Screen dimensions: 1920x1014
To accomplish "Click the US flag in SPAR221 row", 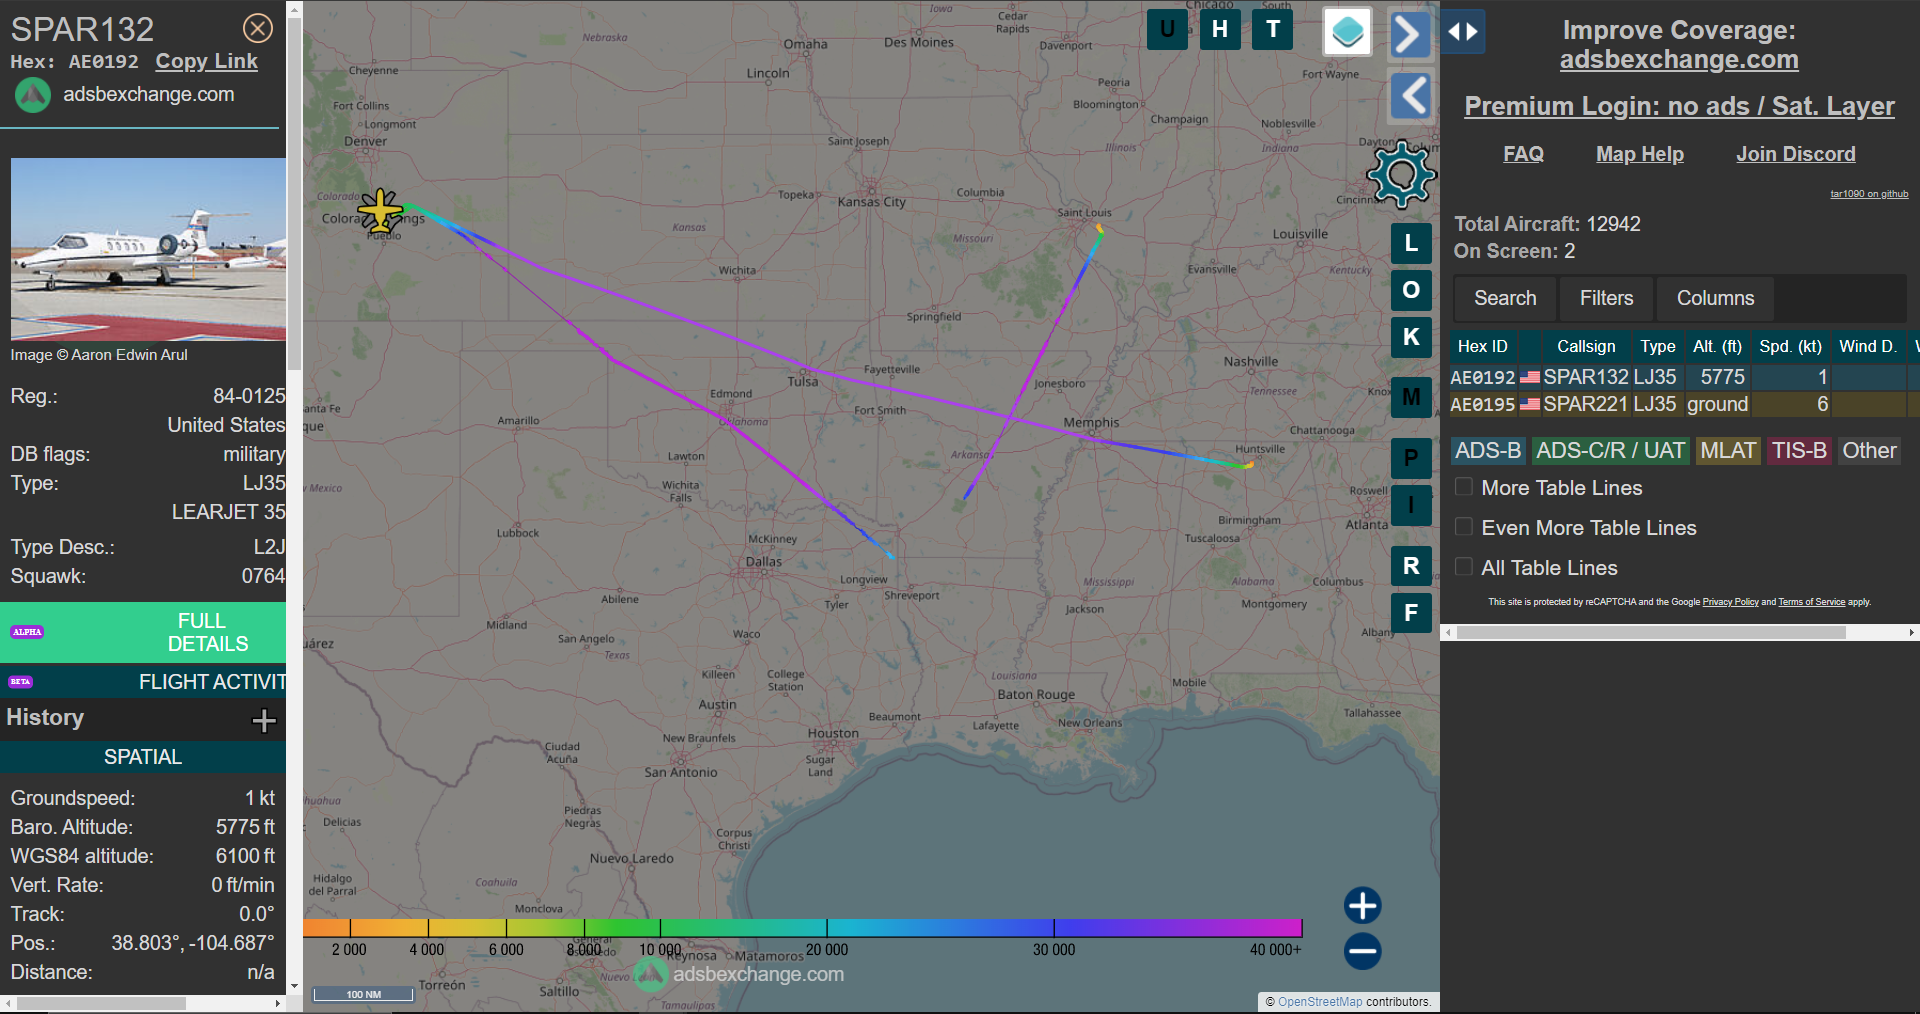I will [x=1530, y=405].
